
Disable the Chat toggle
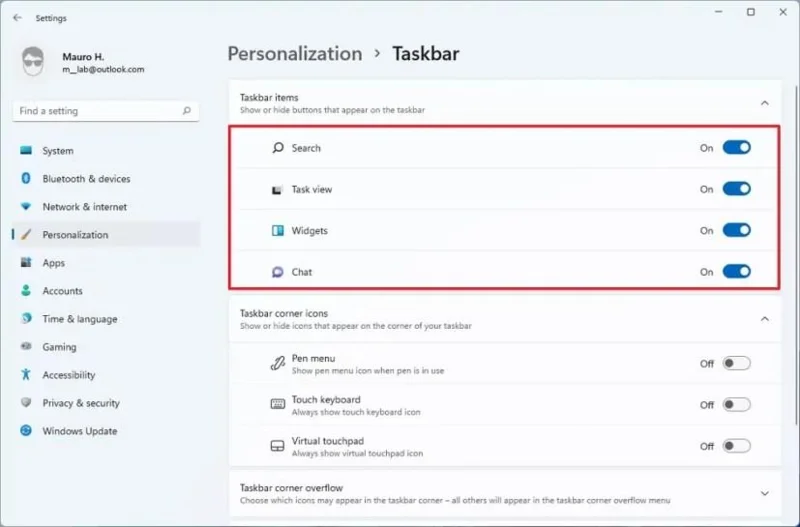point(737,271)
